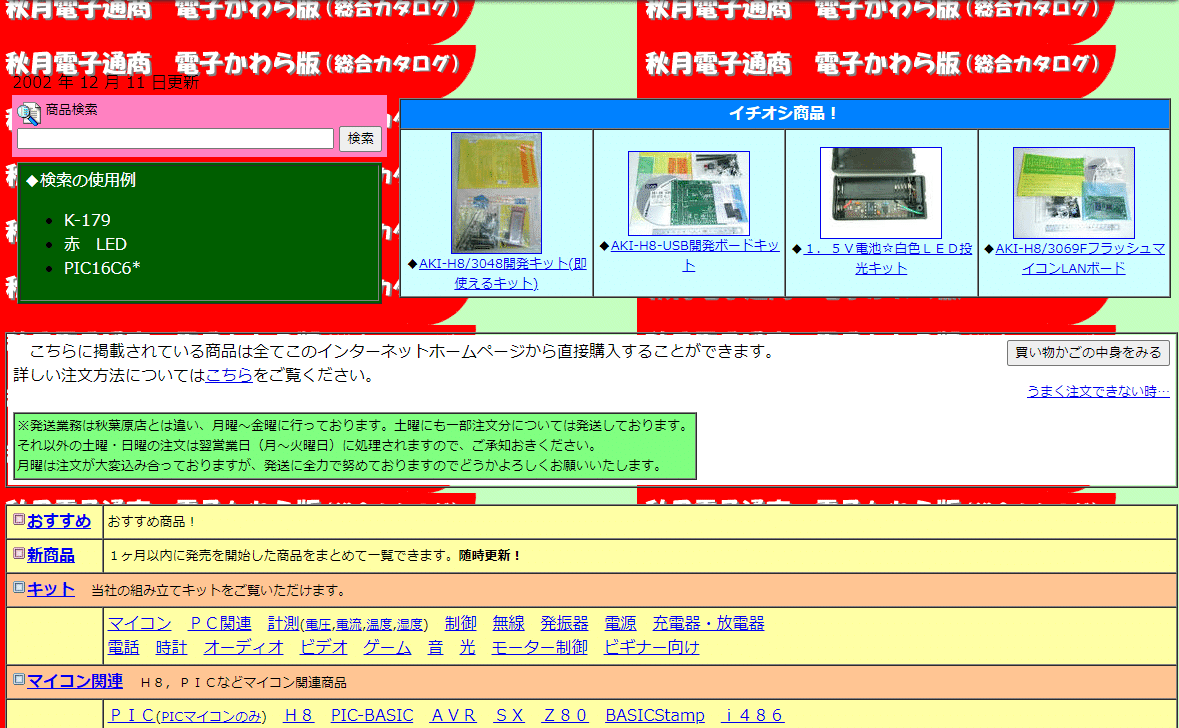The width and height of the screenshot is (1179, 728).
Task: Open the SX microcontroller link
Action: coord(509,715)
